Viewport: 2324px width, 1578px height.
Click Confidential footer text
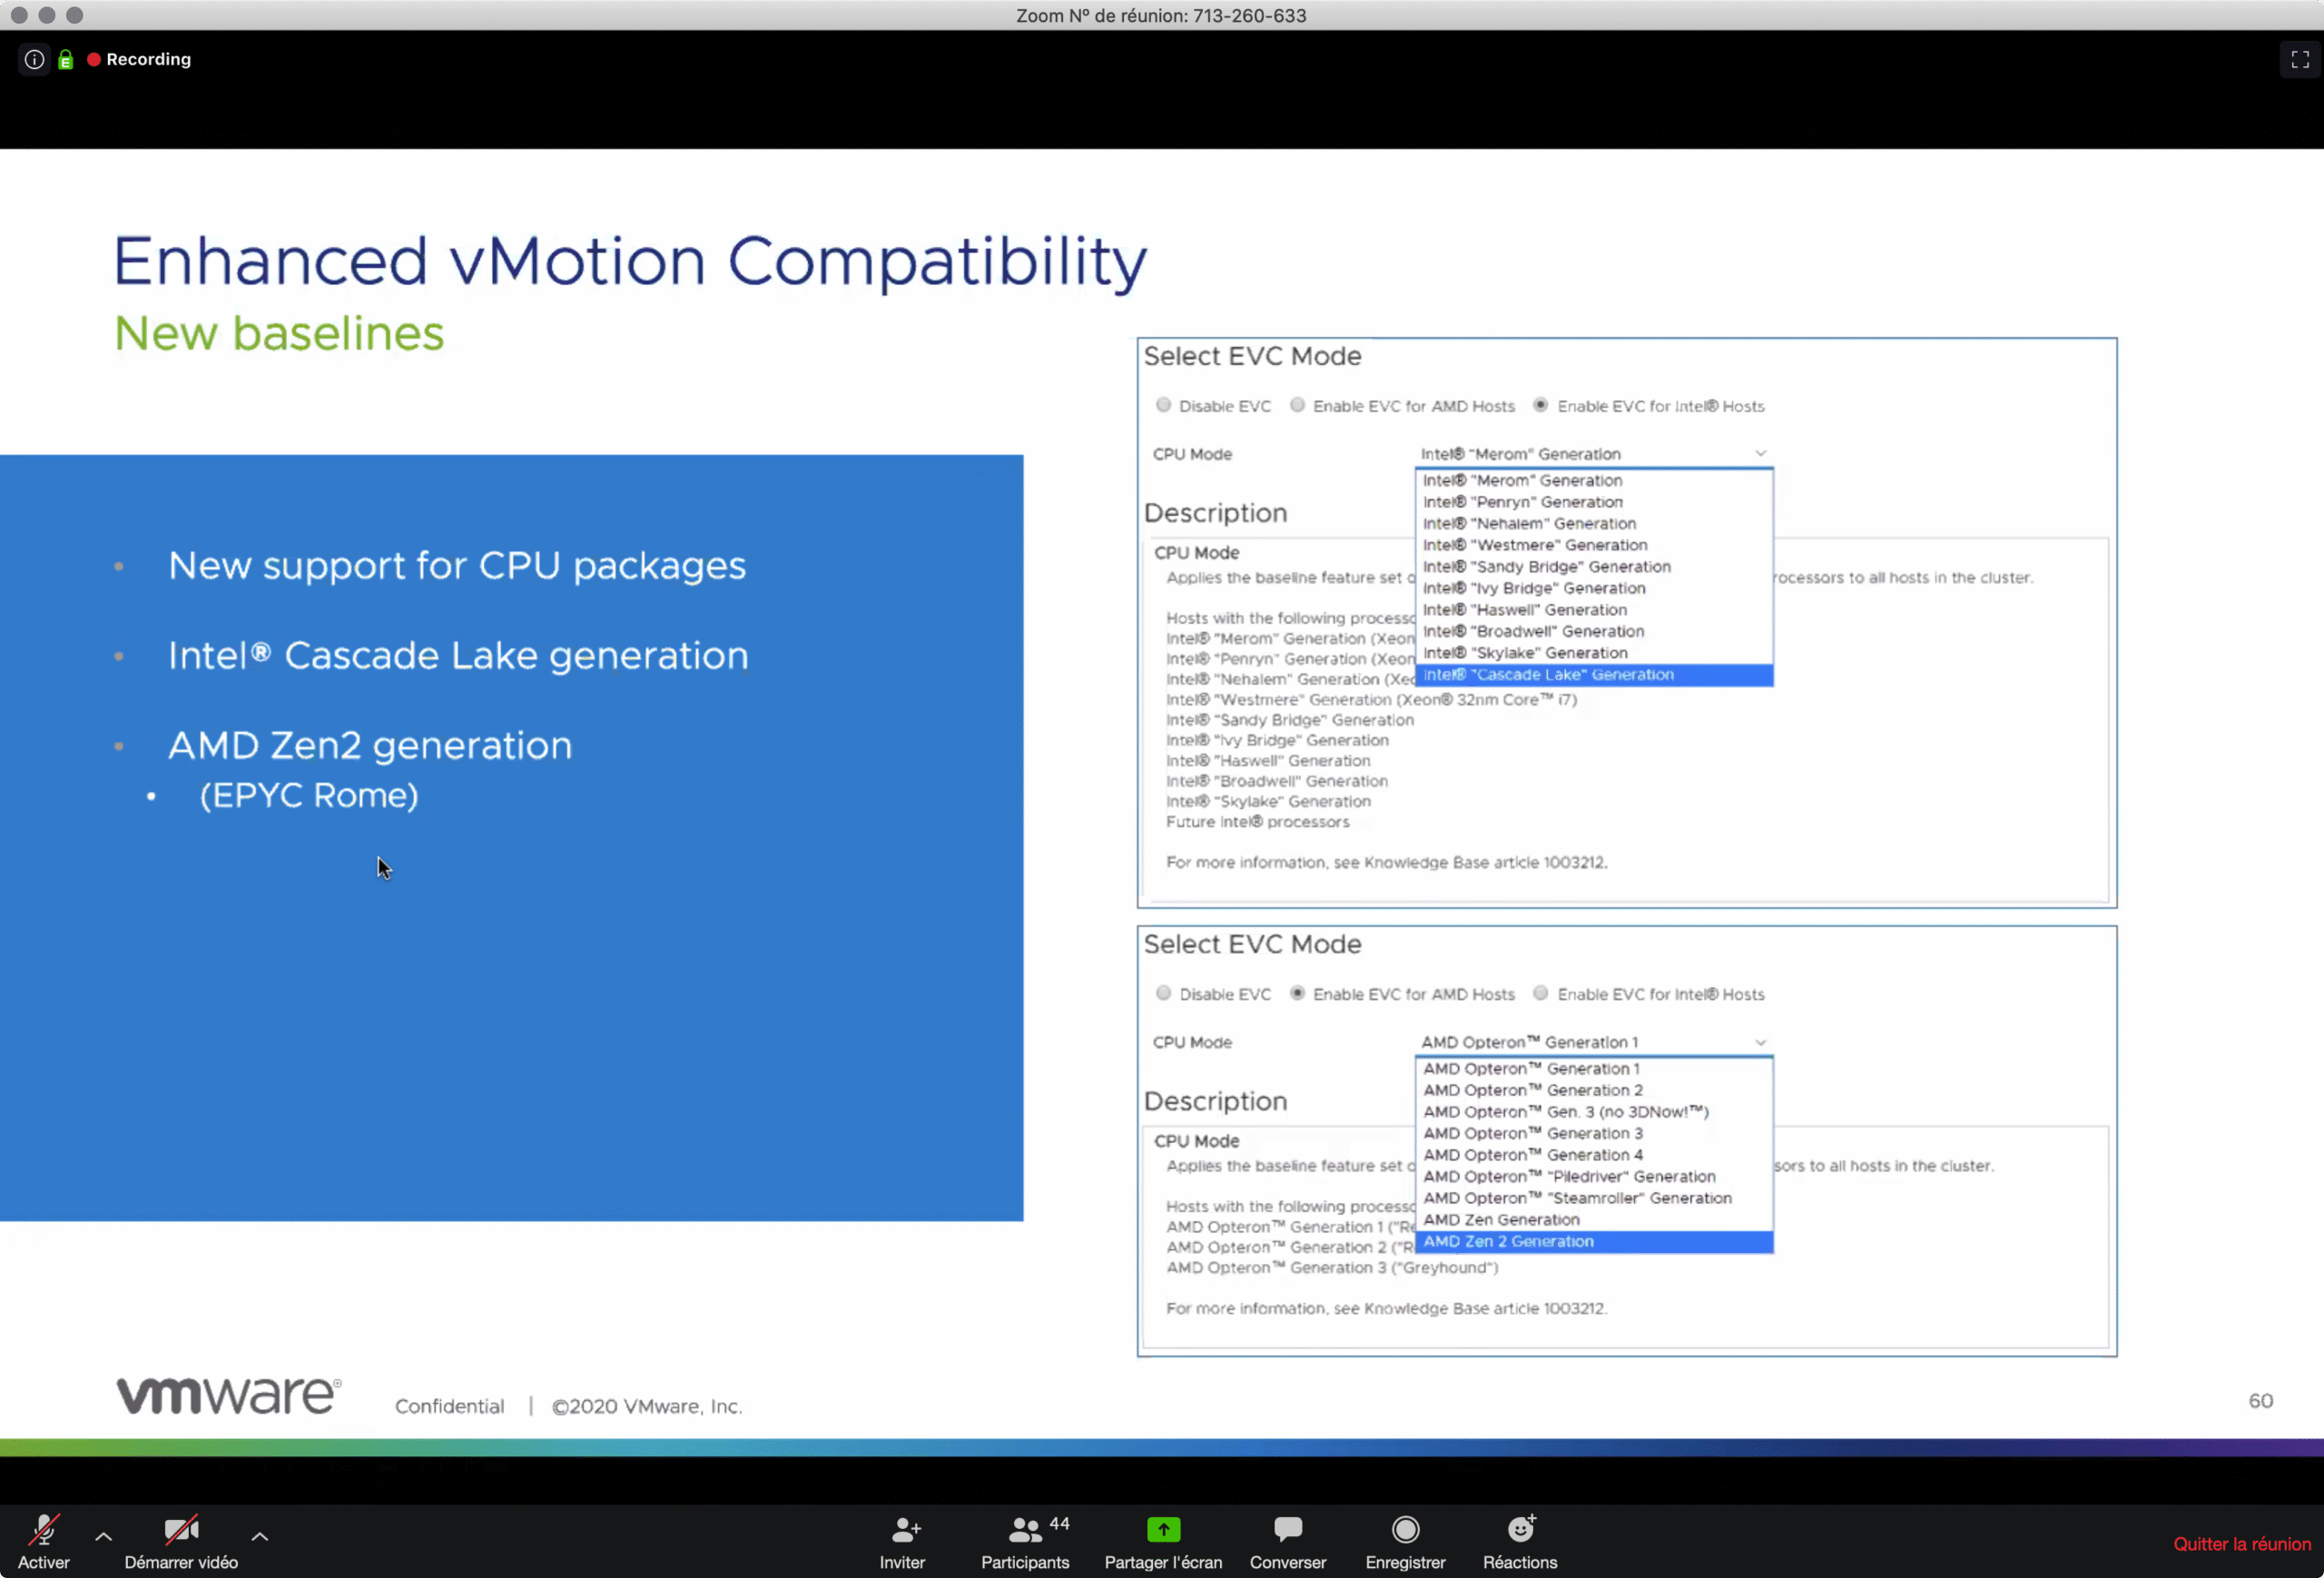tap(449, 1406)
